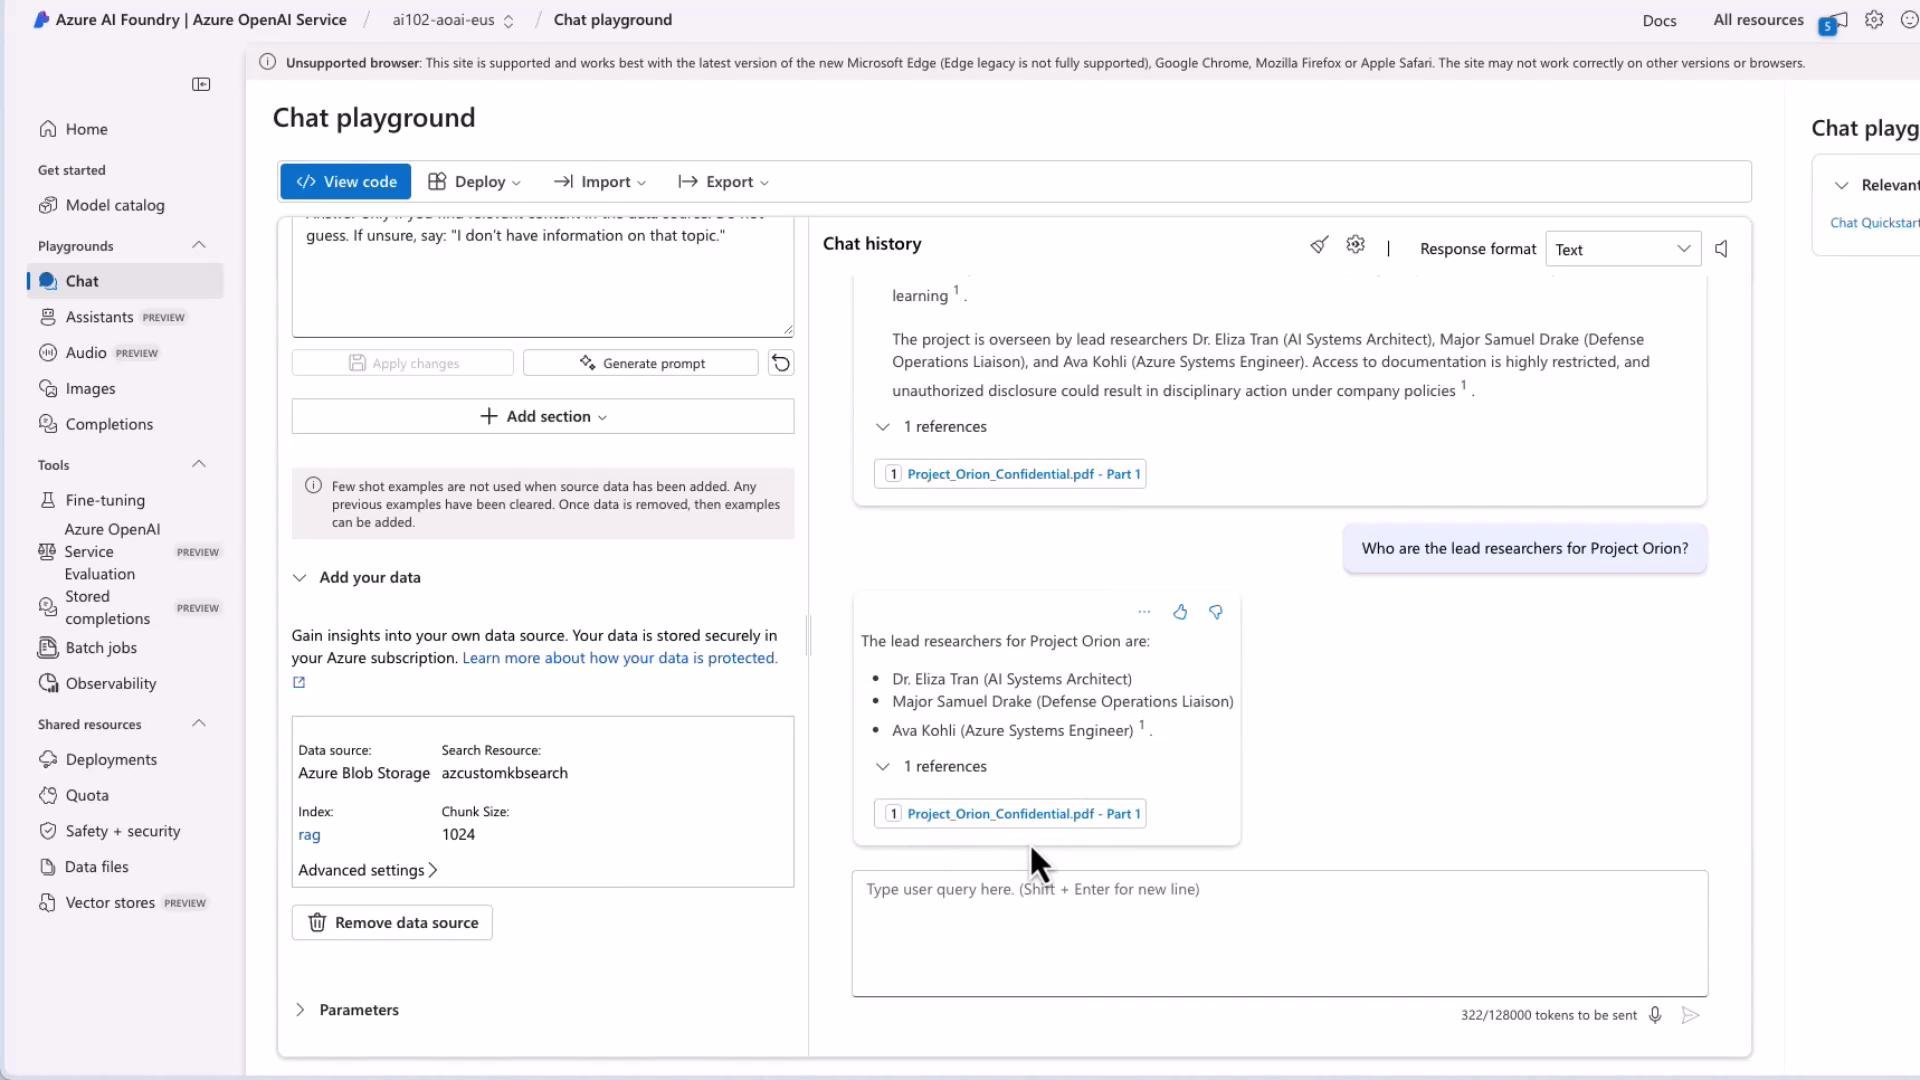Open Docs link in top bar
Viewport: 1920px width, 1080px height.
[1659, 20]
